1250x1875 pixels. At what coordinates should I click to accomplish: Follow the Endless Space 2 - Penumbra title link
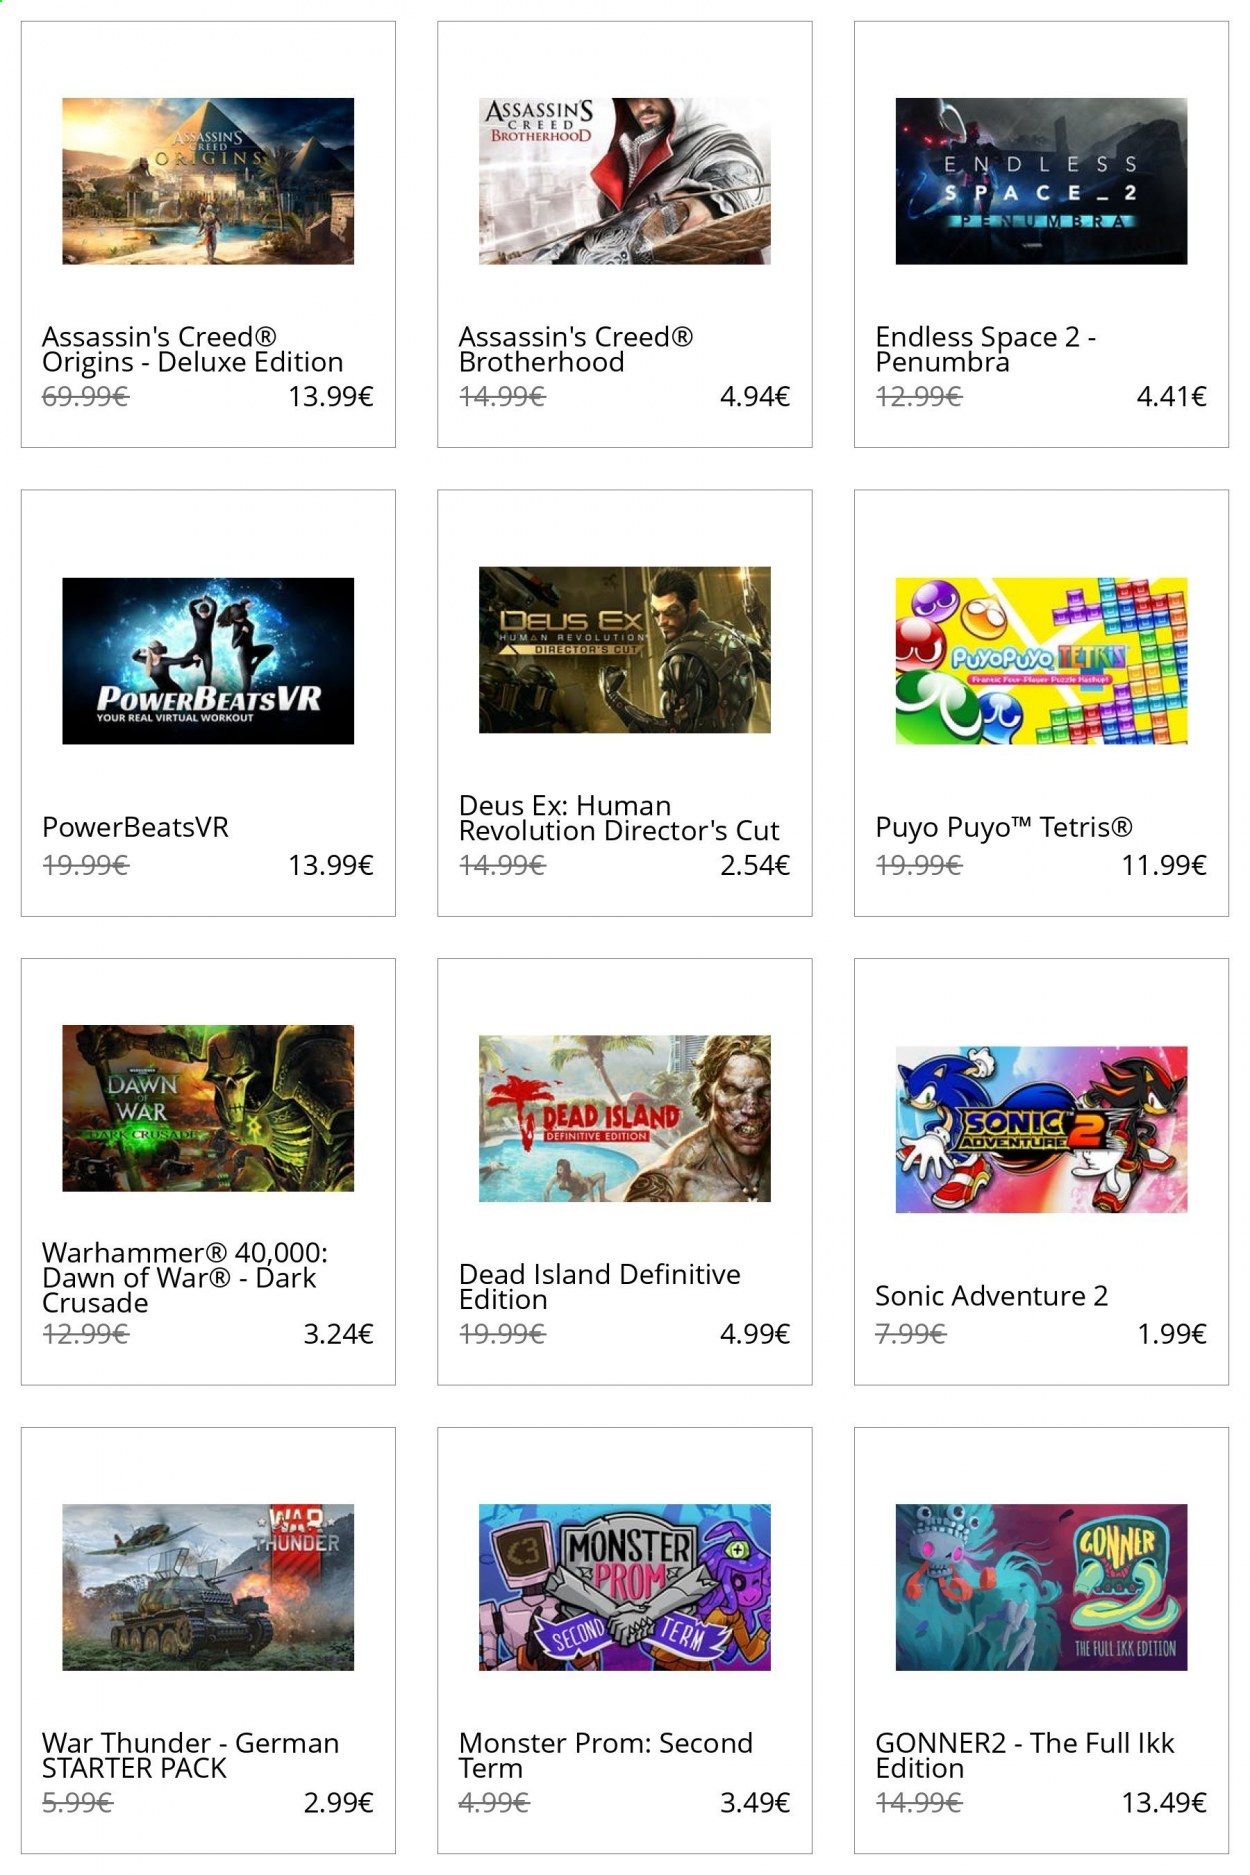[986, 350]
